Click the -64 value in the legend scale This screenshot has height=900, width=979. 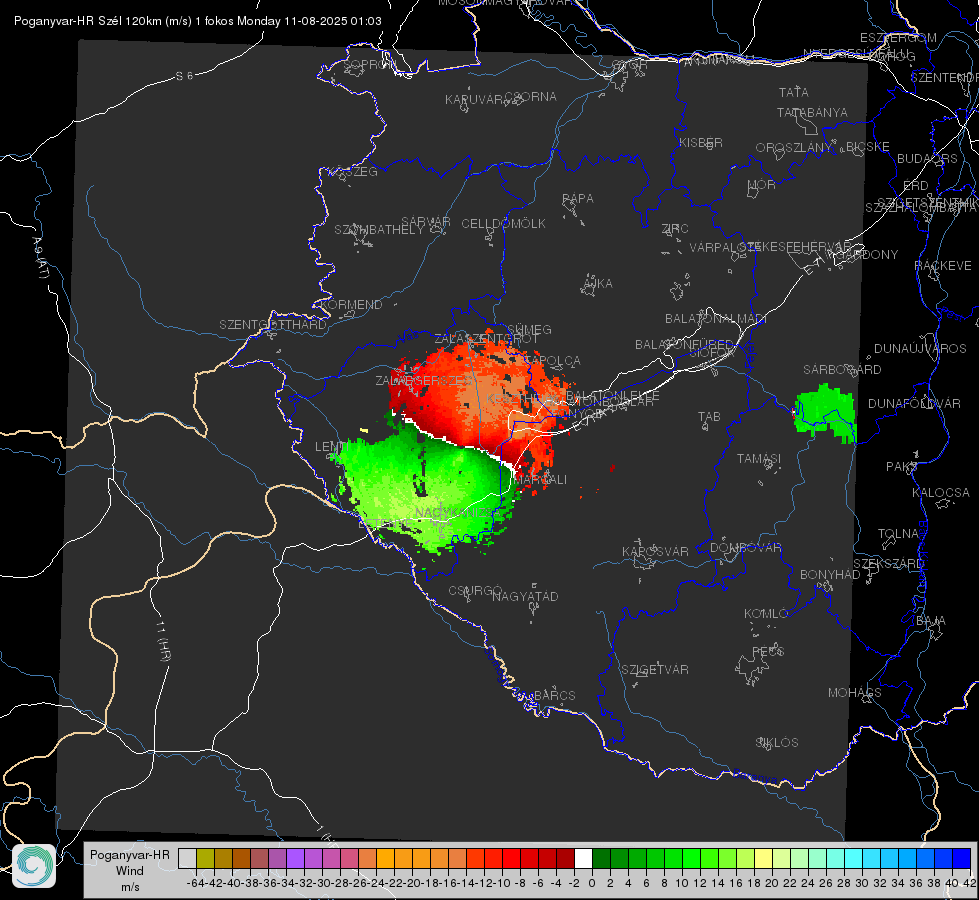tap(195, 883)
